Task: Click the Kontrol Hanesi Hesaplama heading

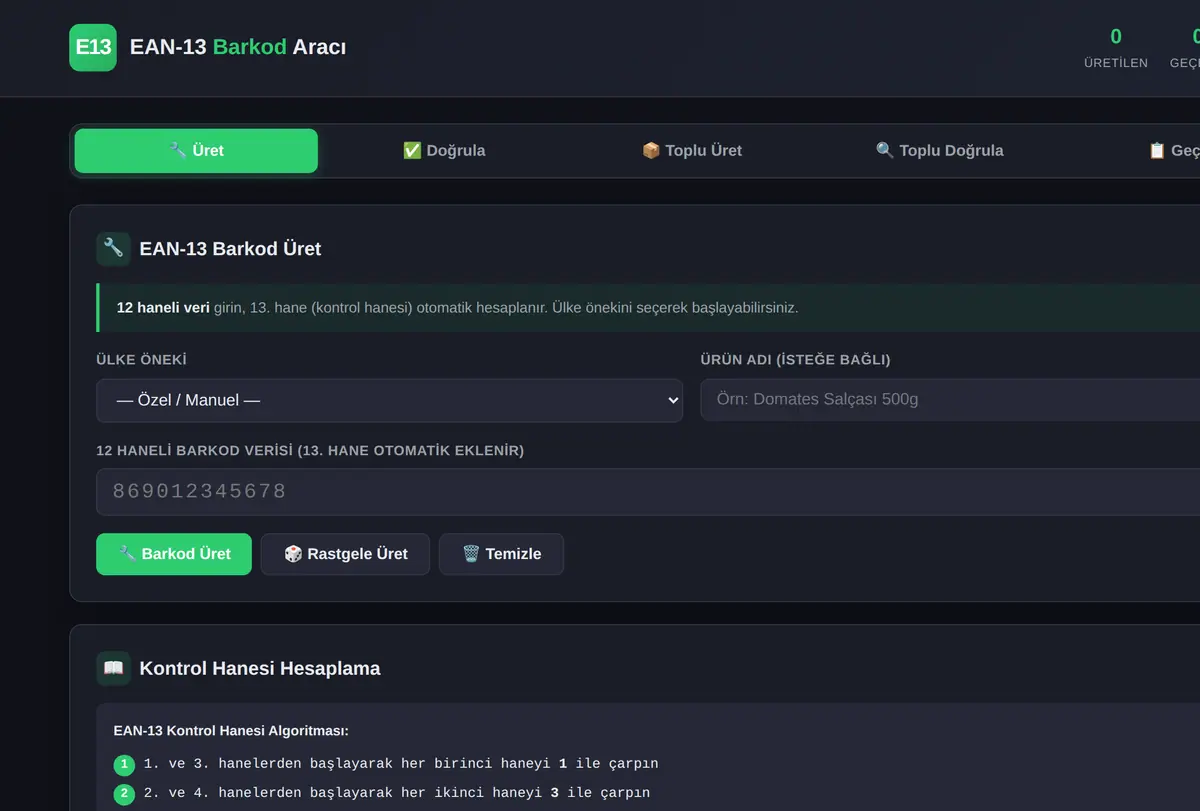Action: (260, 669)
